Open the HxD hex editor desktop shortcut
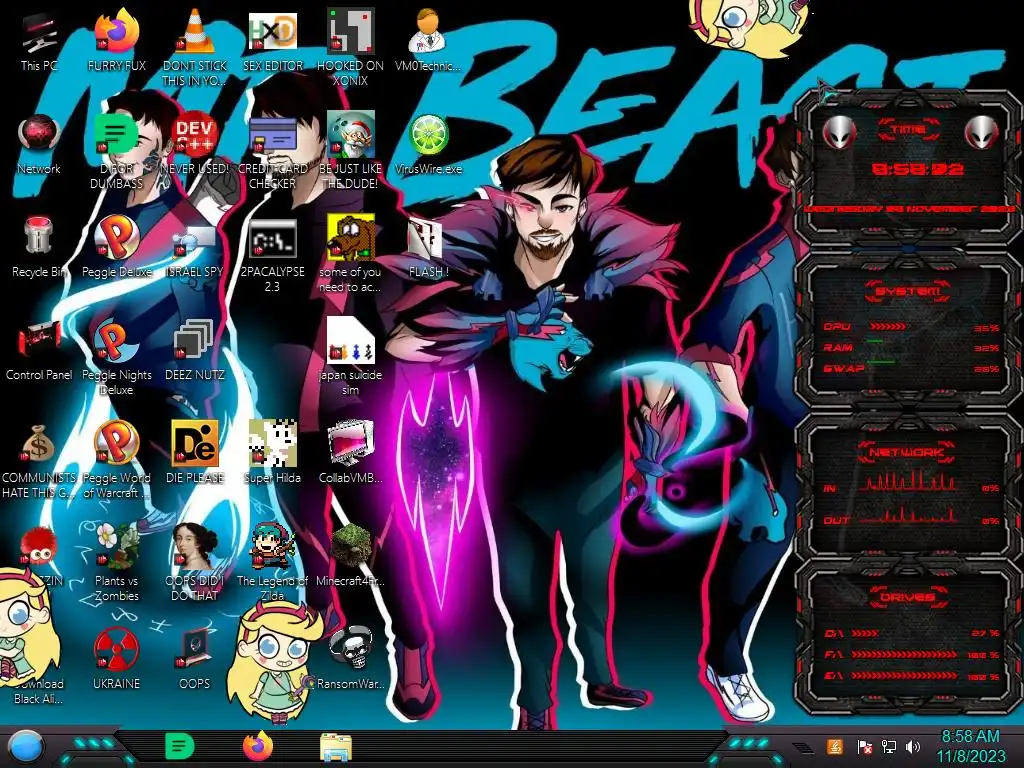This screenshot has width=1024, height=768. (272, 41)
